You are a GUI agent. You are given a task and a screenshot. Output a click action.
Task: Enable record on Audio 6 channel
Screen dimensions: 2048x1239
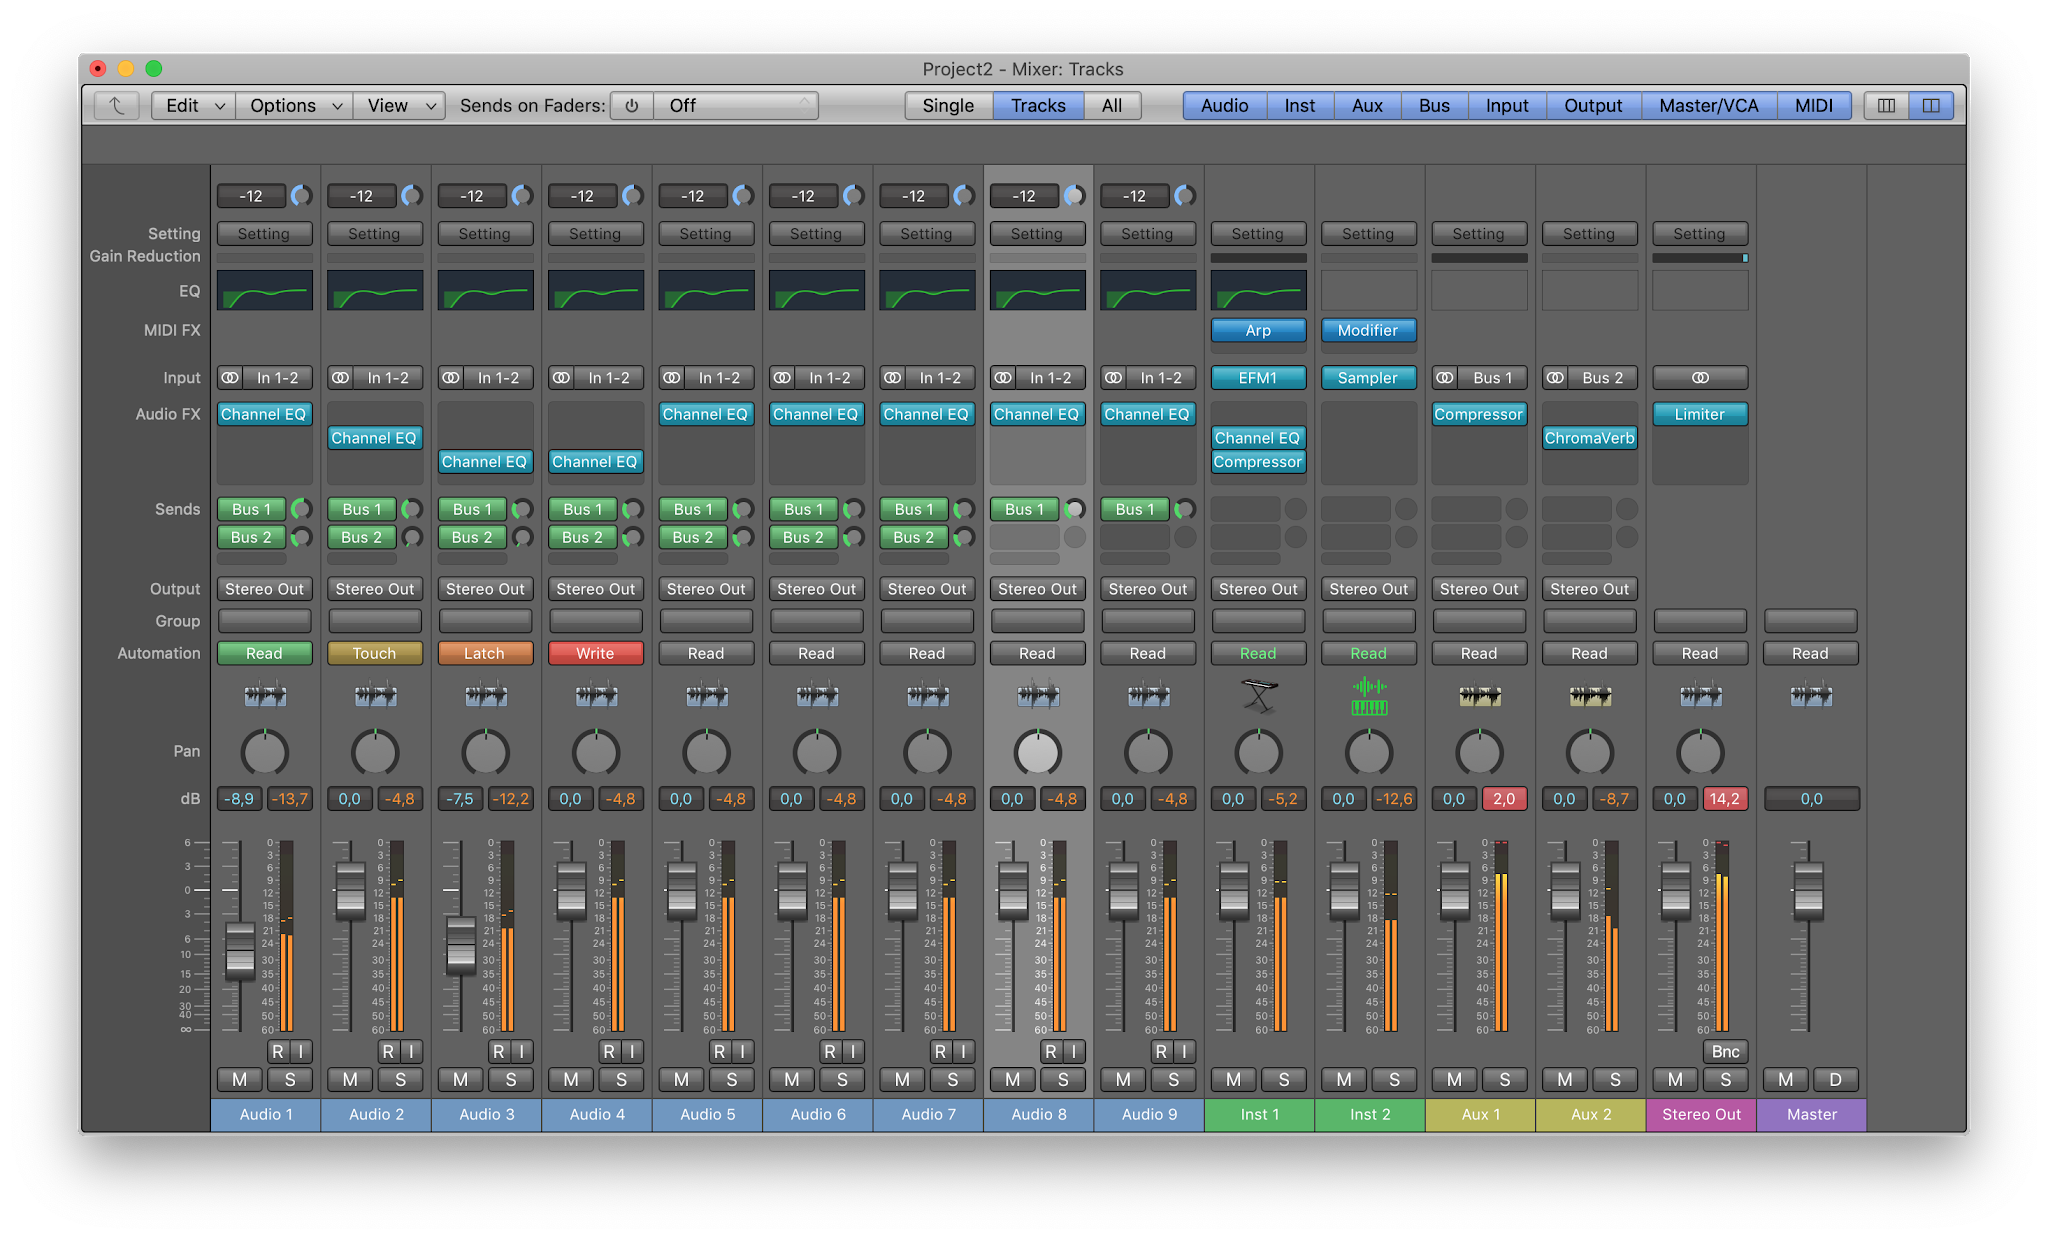point(829,1051)
